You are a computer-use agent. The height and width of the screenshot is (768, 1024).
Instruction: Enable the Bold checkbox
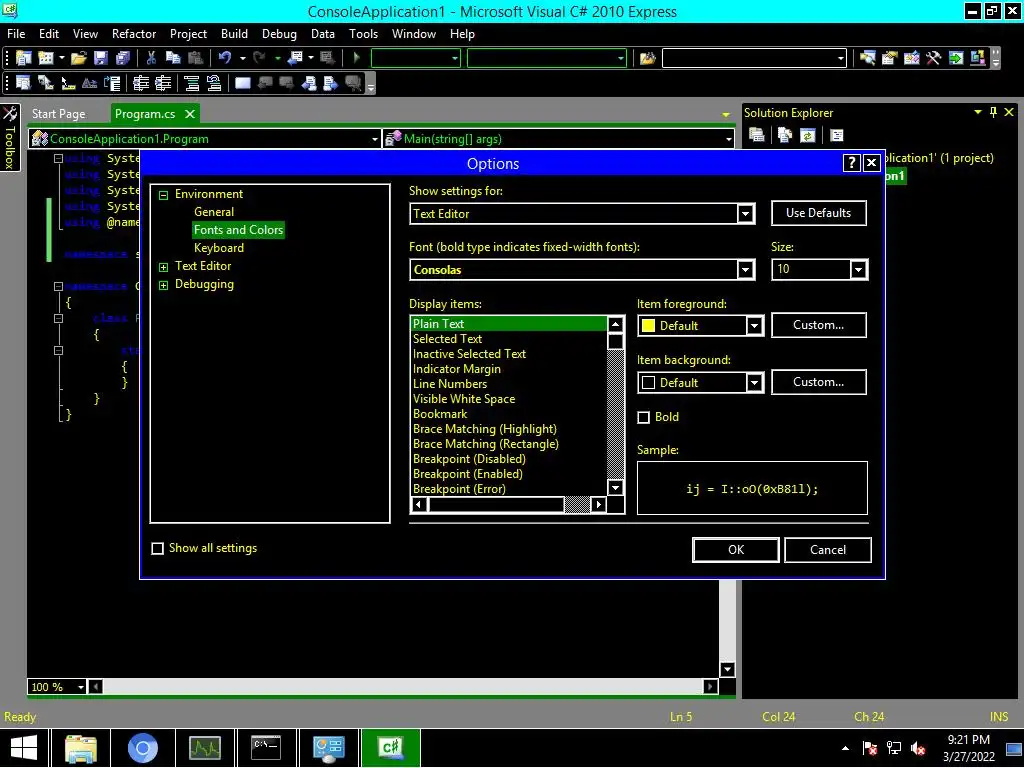tap(644, 417)
